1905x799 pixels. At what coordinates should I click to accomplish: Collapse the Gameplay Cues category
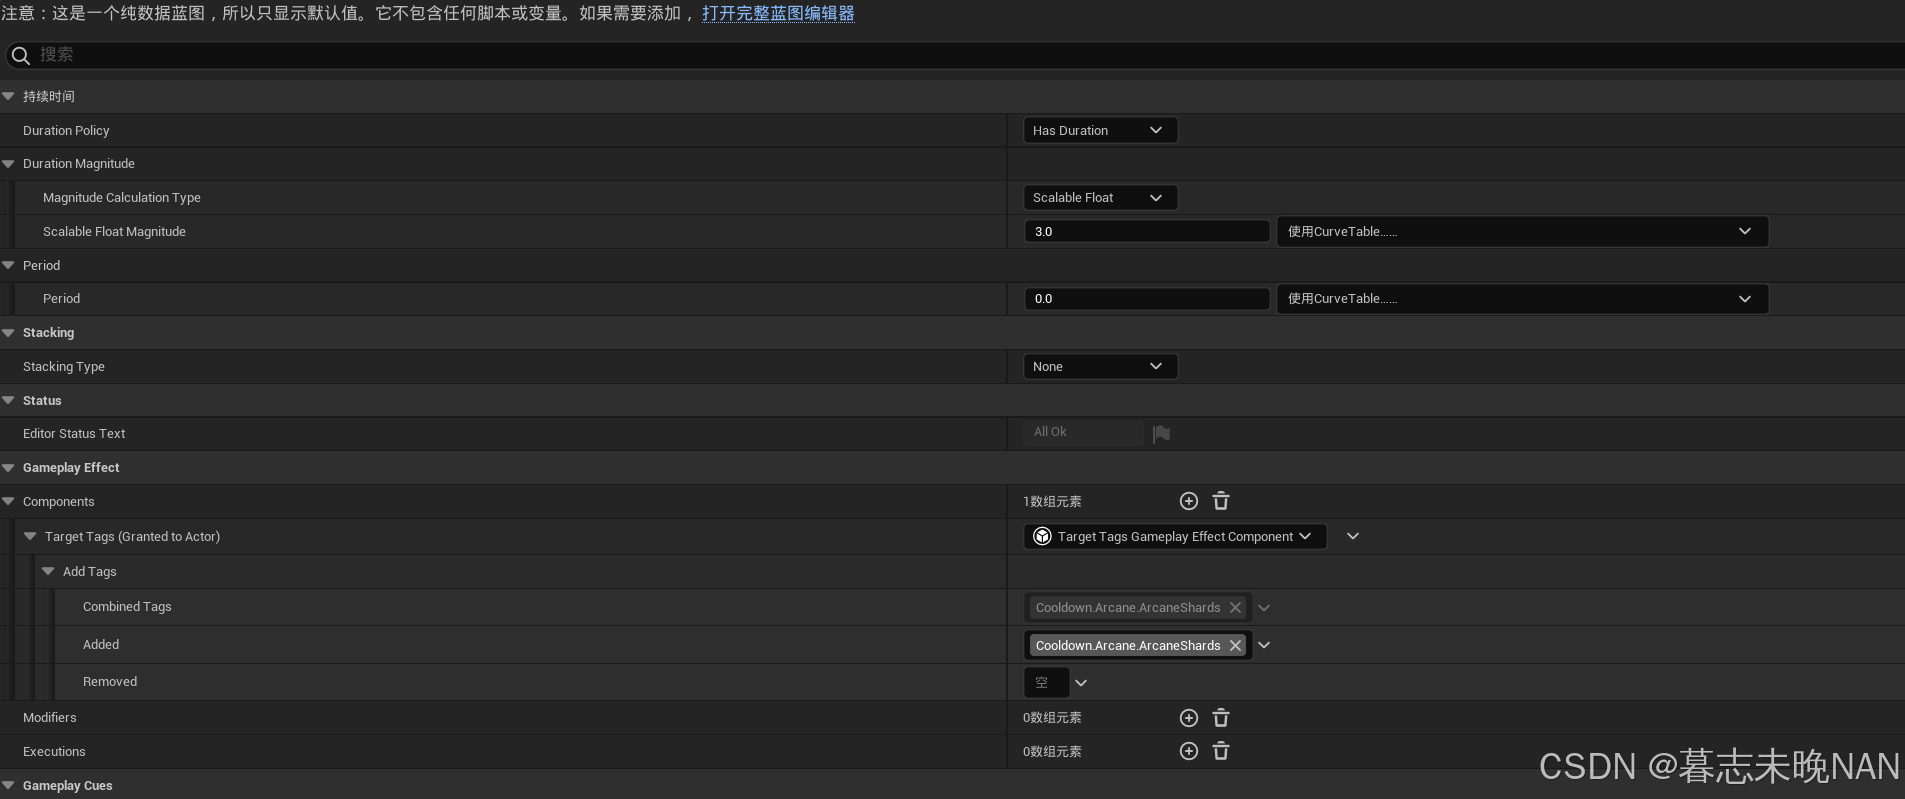tap(8, 785)
